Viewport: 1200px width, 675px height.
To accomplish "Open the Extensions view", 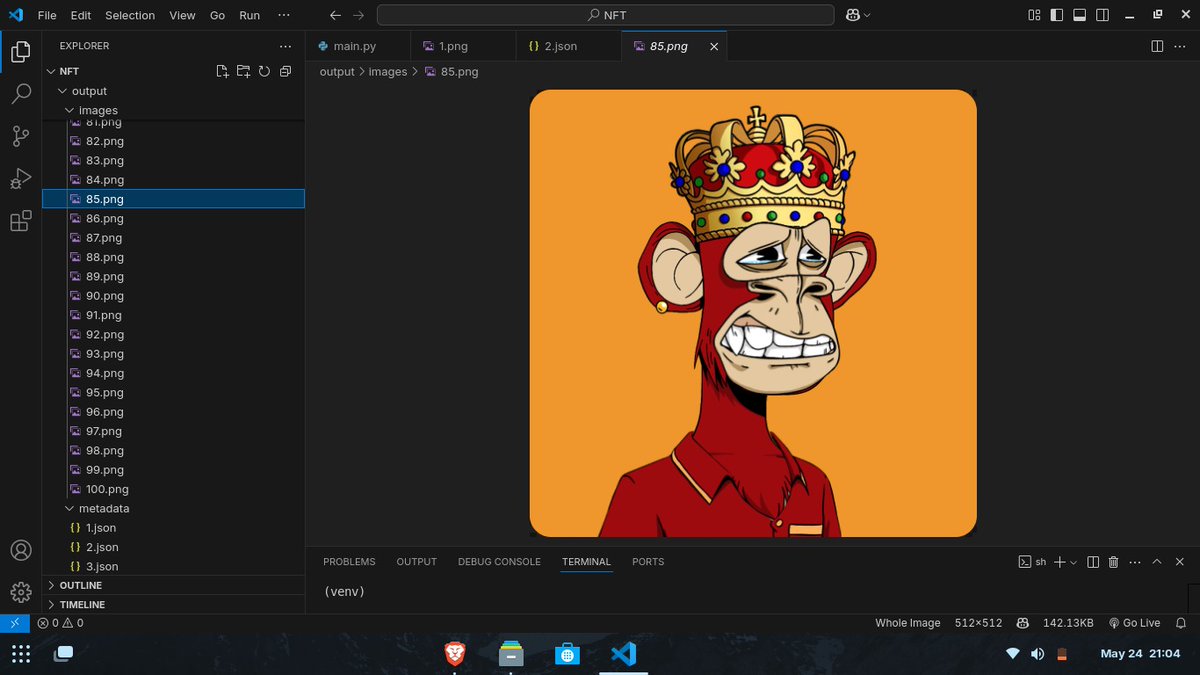I will 21,220.
